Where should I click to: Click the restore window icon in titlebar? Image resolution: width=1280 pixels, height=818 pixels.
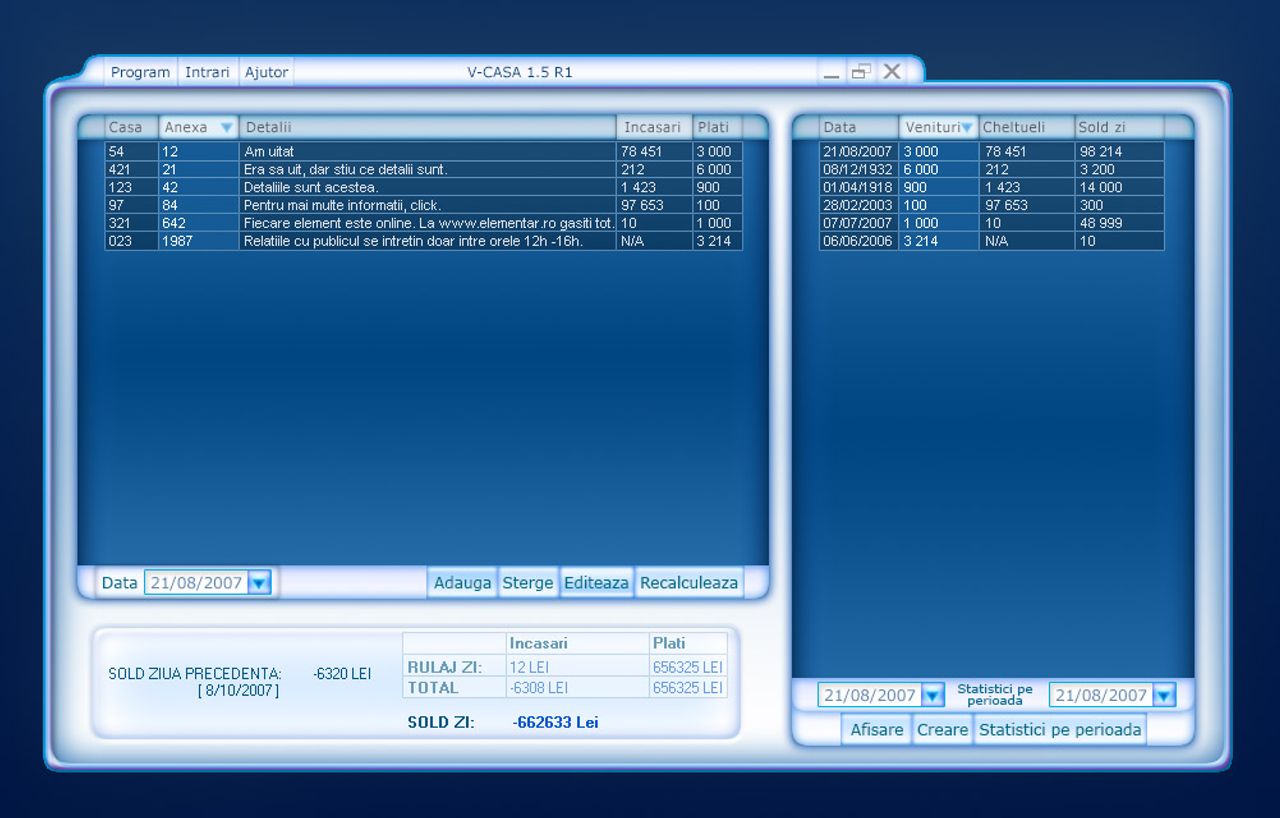click(x=861, y=71)
